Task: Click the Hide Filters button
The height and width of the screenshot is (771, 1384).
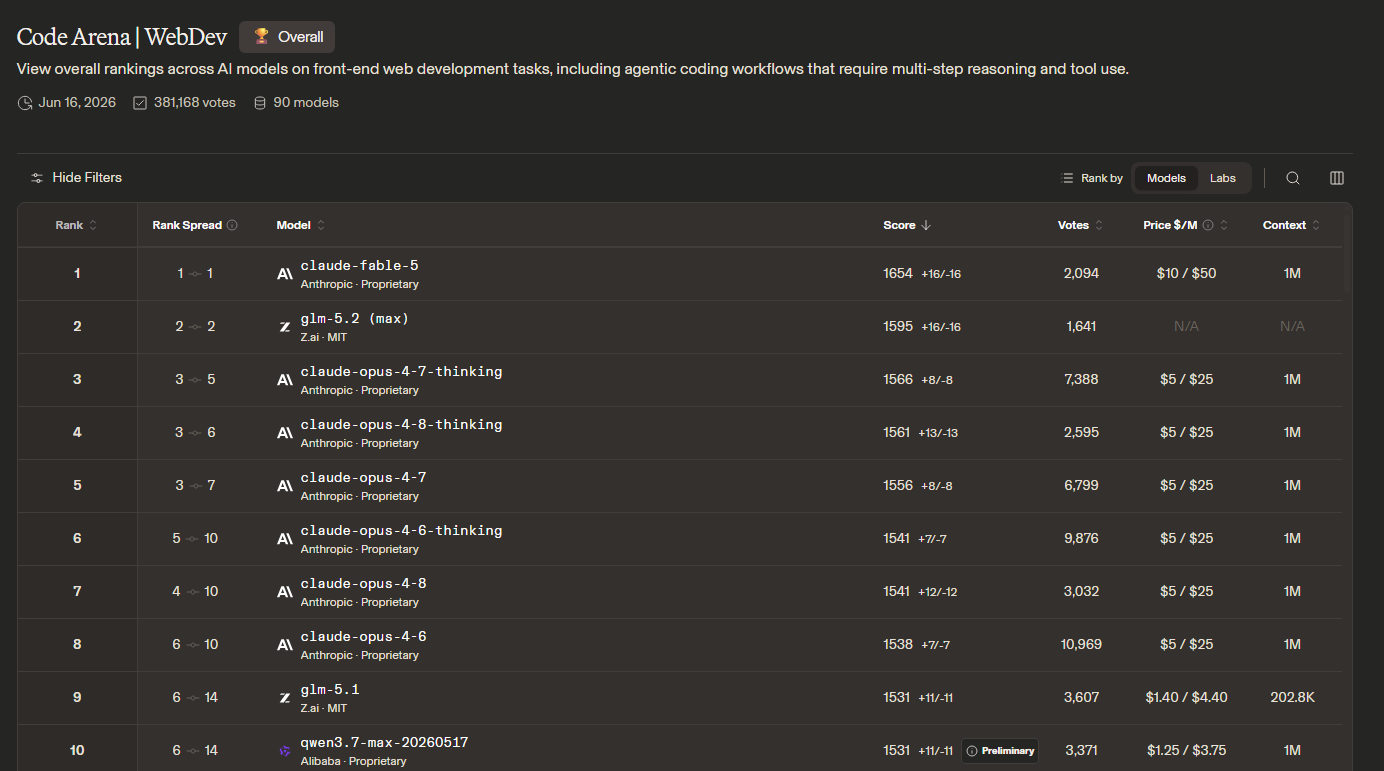Action: pyautogui.click(x=76, y=178)
